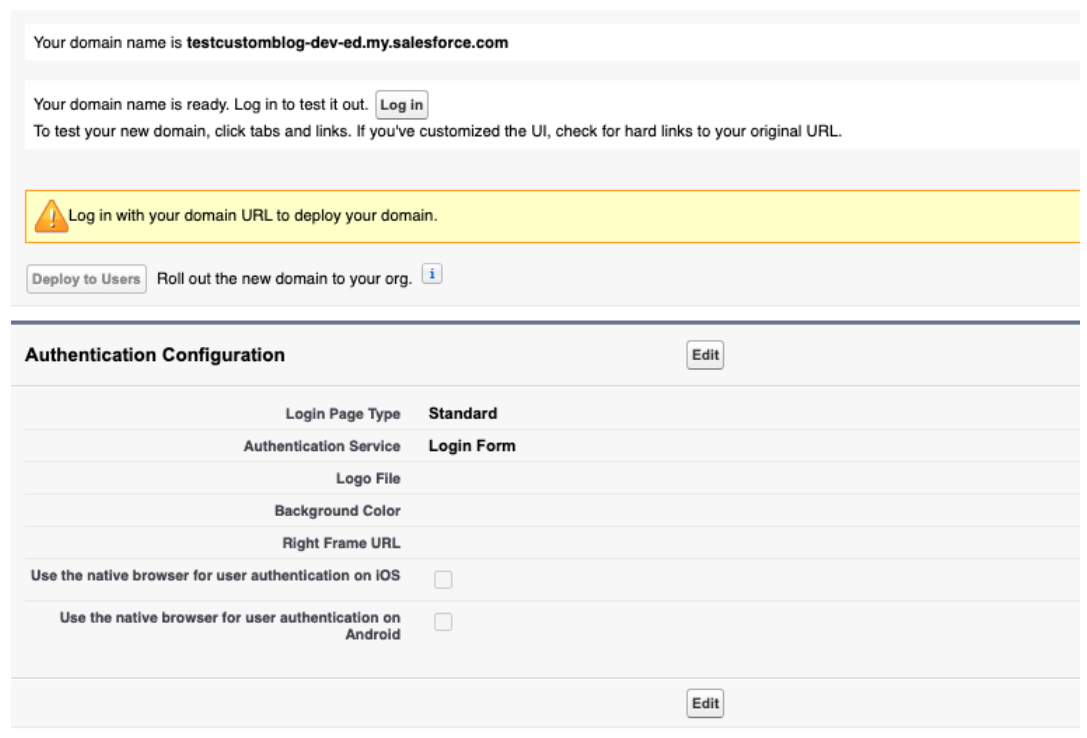Screen dimensions: 1087x738
Task: Click the Standard login page type value
Action: tap(462, 413)
